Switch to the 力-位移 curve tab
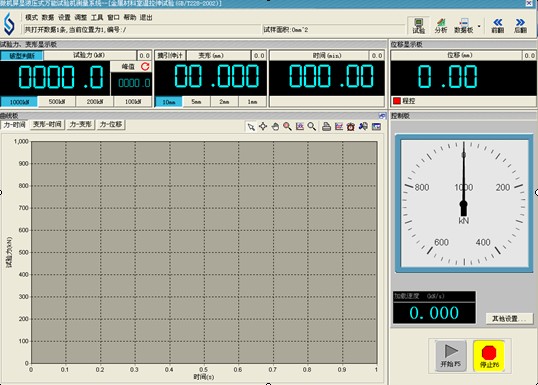 point(111,125)
